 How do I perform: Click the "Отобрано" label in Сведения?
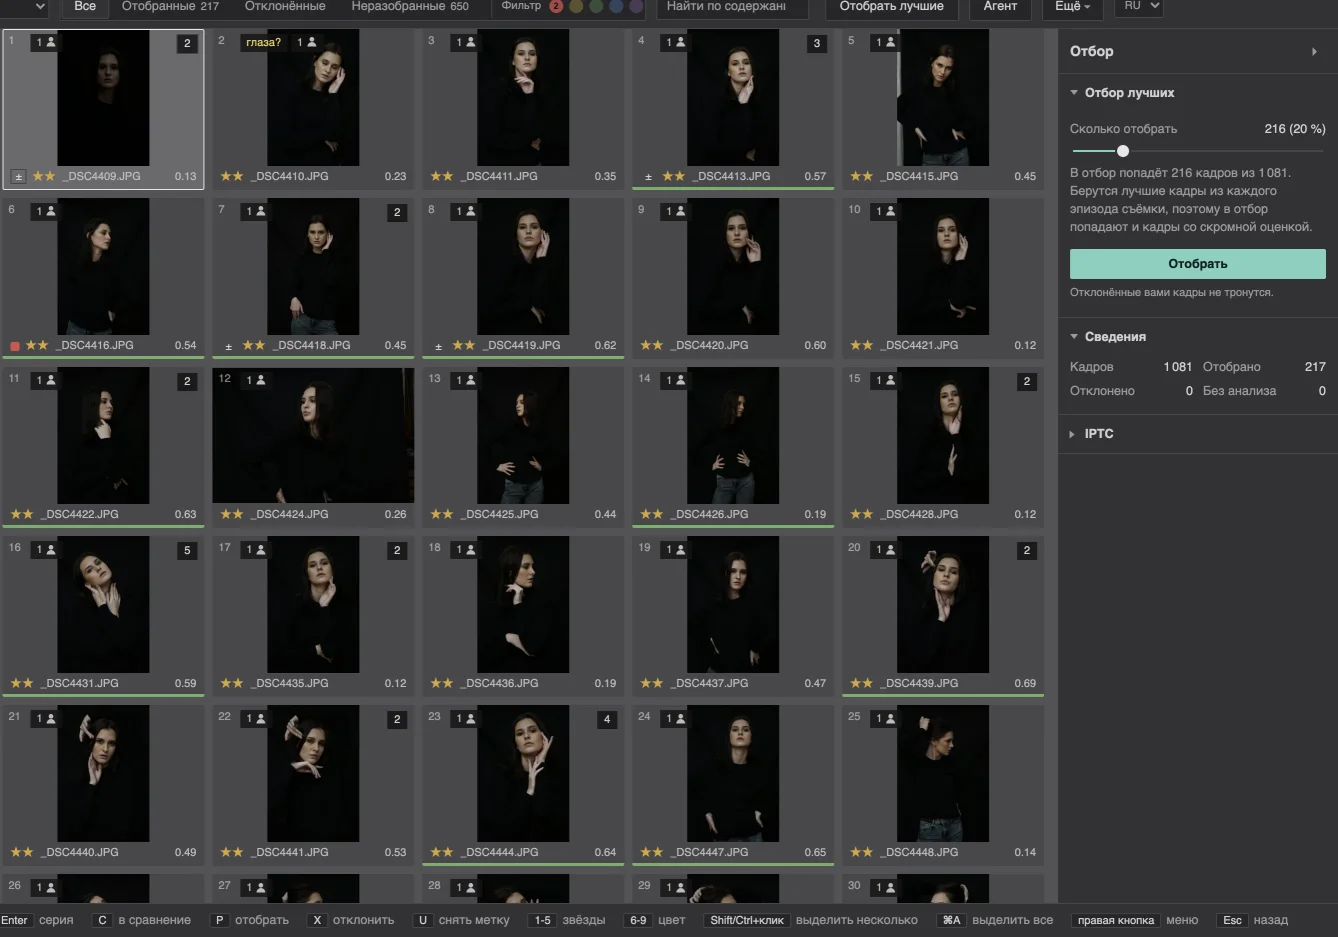(1232, 367)
